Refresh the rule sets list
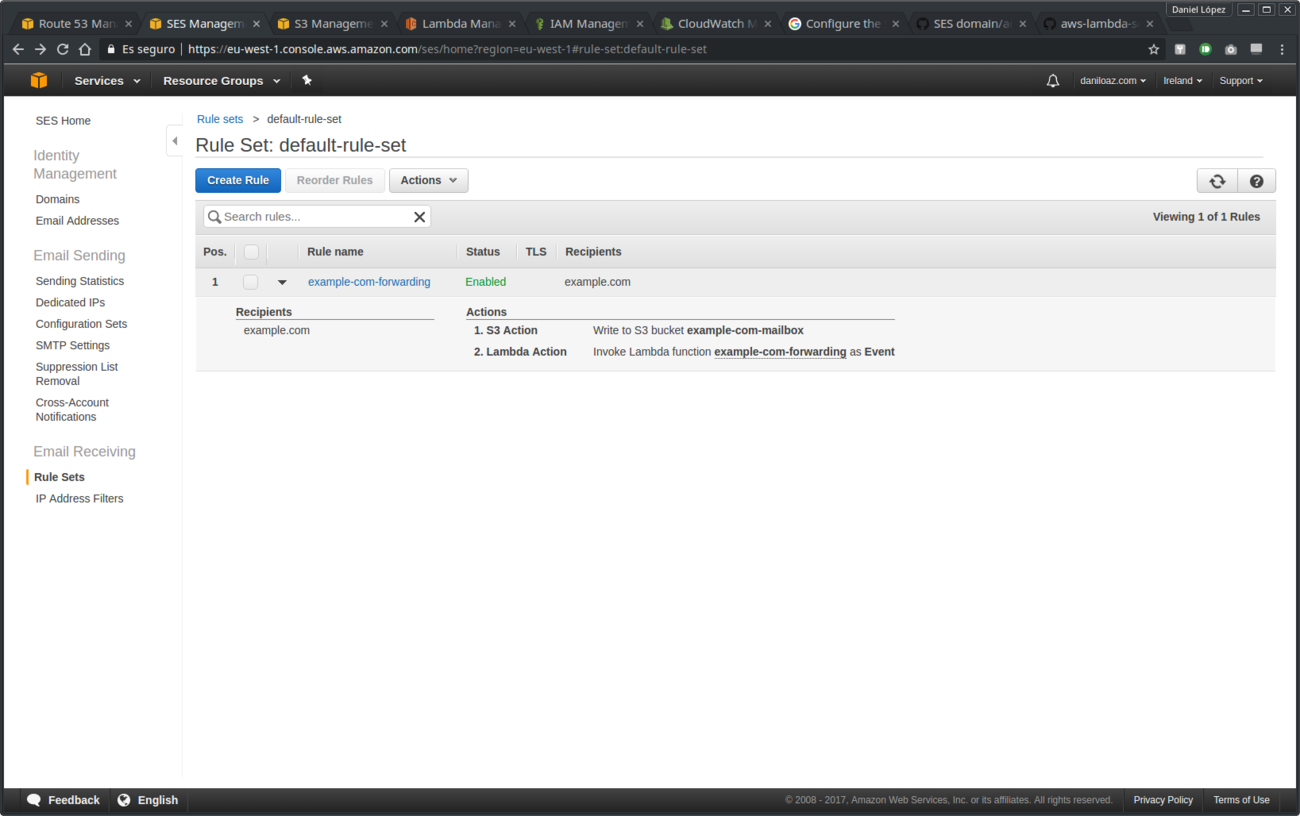The image size is (1300, 816). tap(1217, 180)
